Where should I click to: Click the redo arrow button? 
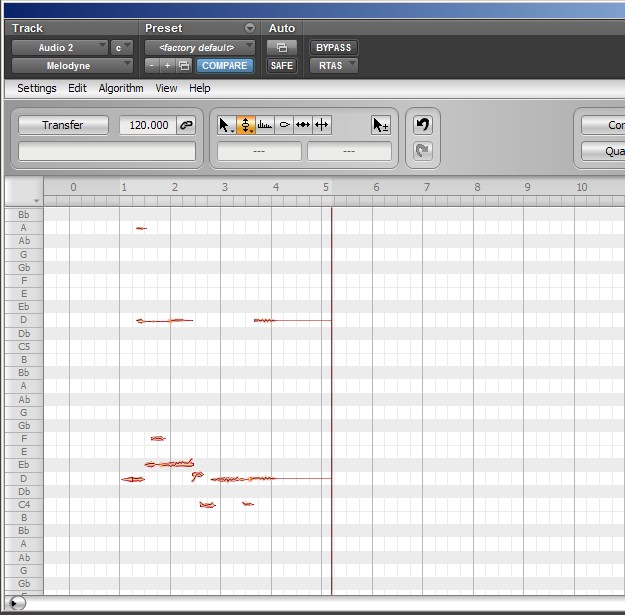[423, 151]
